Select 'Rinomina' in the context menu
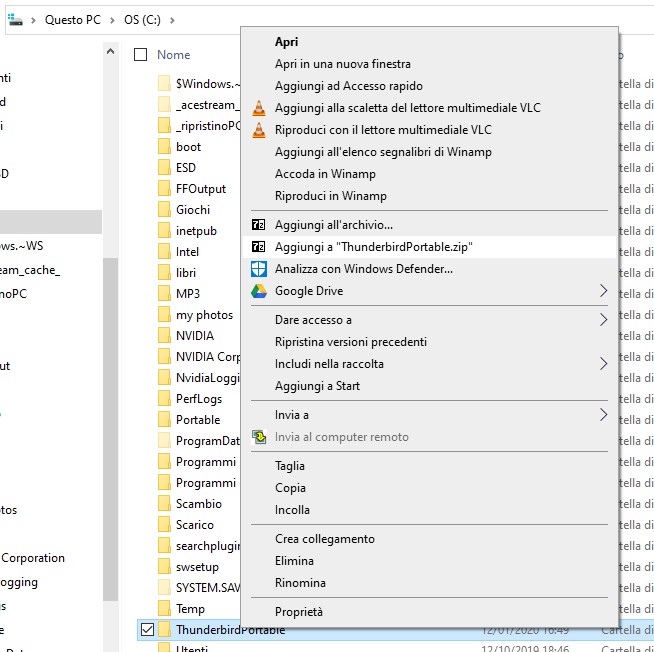 tap(429, 583)
